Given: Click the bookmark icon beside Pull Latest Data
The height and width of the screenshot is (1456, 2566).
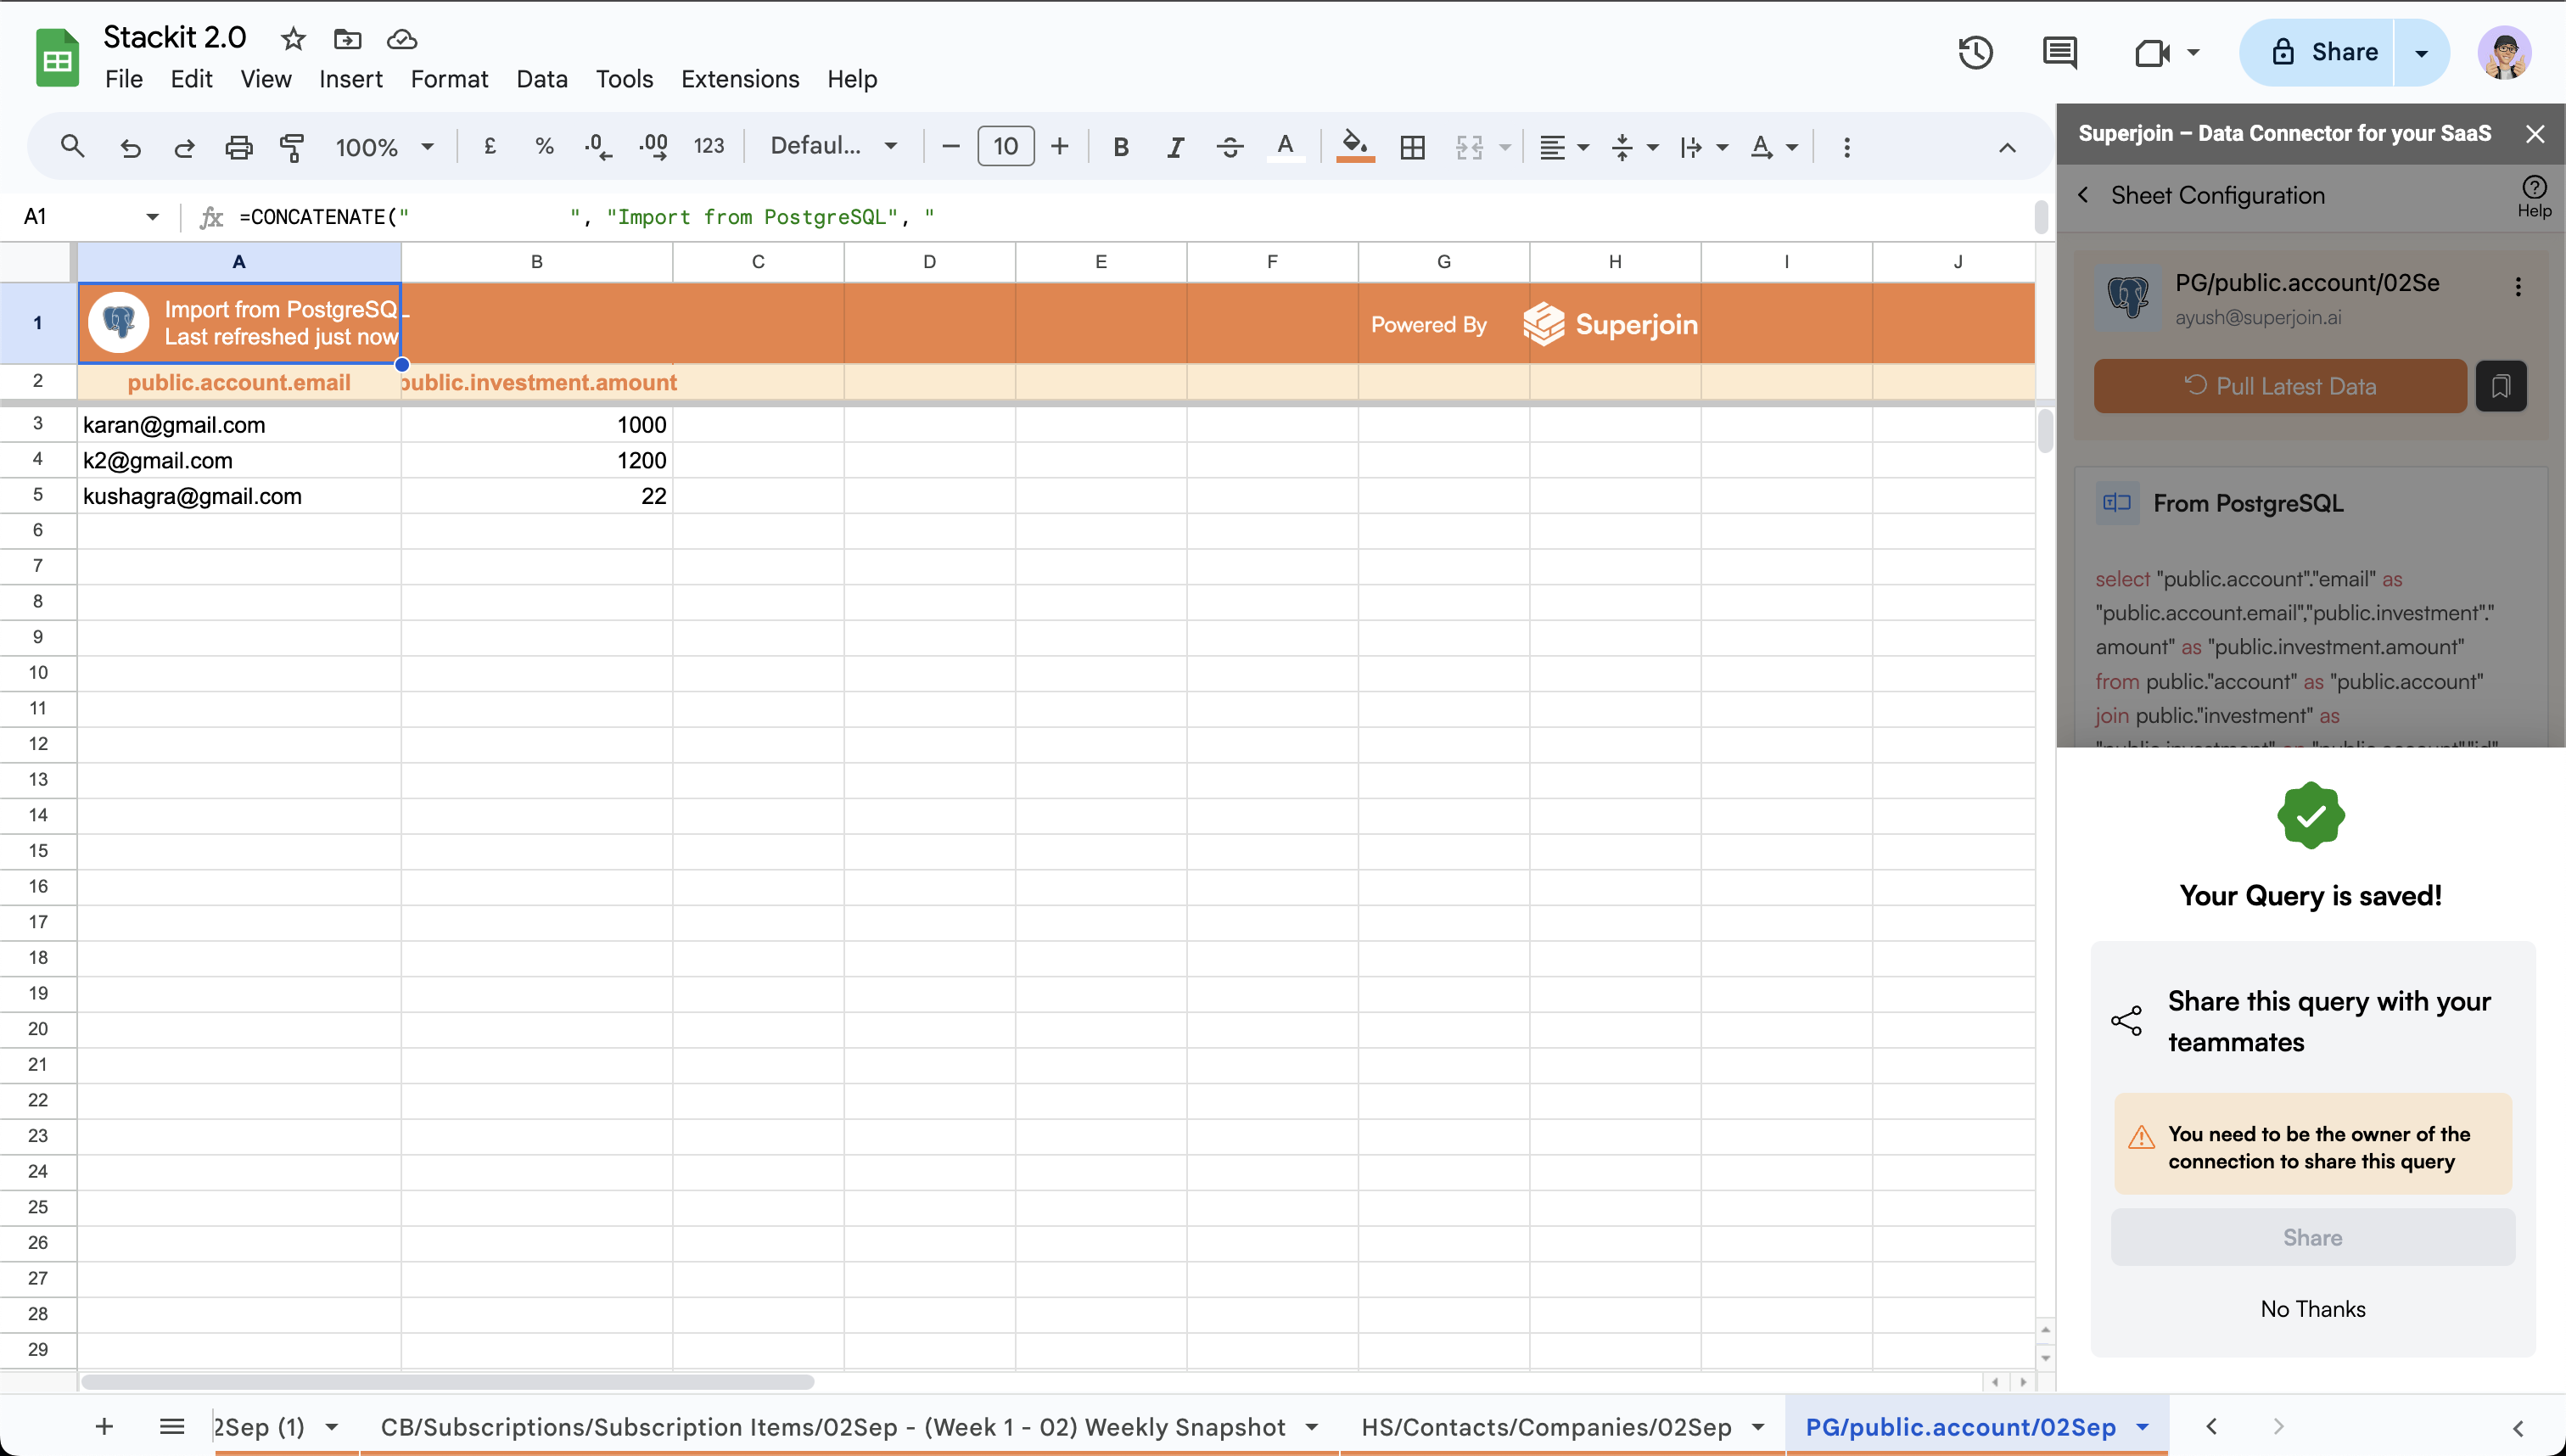Looking at the screenshot, I should tap(2500, 386).
